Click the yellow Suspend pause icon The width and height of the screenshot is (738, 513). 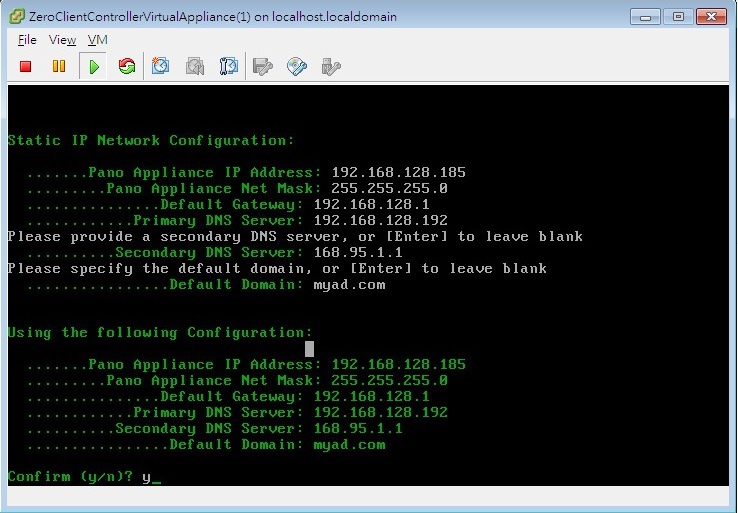click(x=59, y=66)
